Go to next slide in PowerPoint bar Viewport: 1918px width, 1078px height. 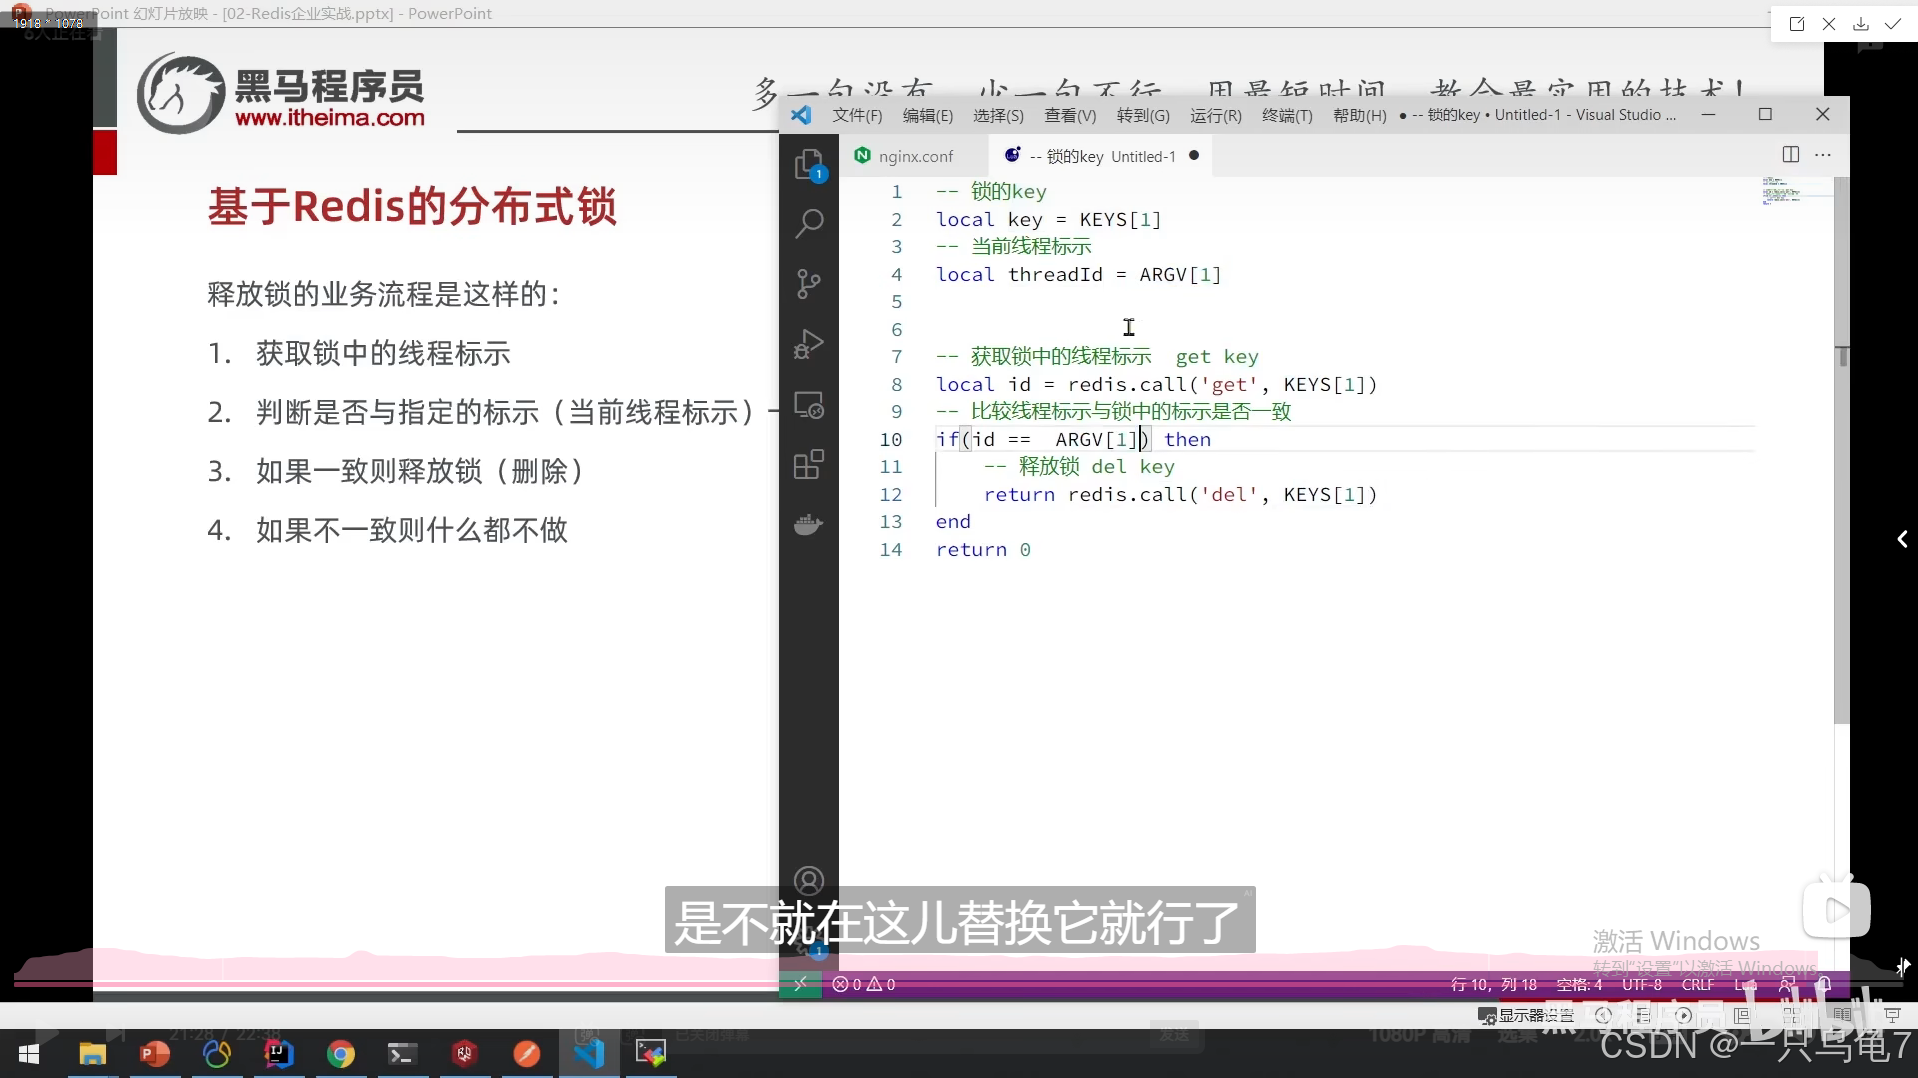1683,1015
